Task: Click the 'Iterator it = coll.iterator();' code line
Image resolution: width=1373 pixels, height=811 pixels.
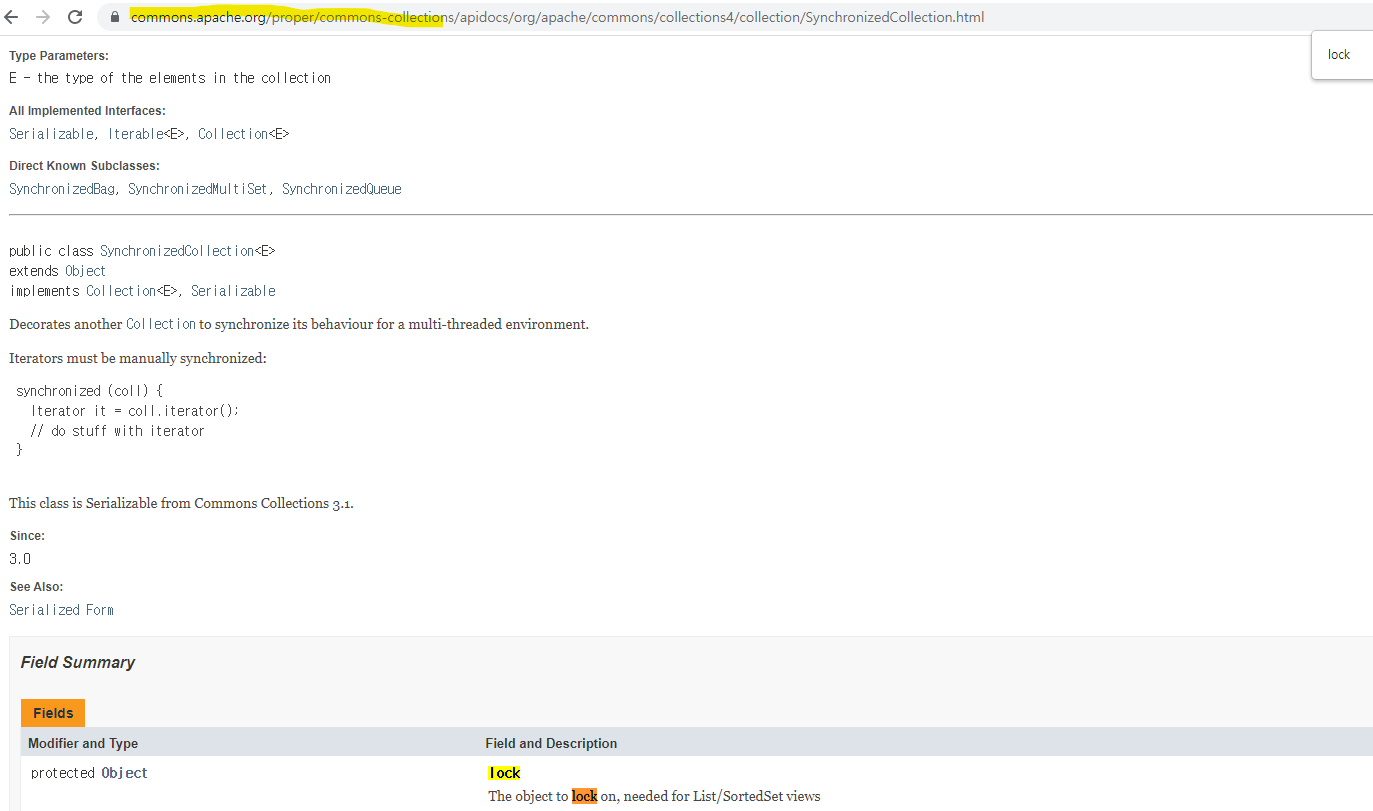Action: [135, 411]
